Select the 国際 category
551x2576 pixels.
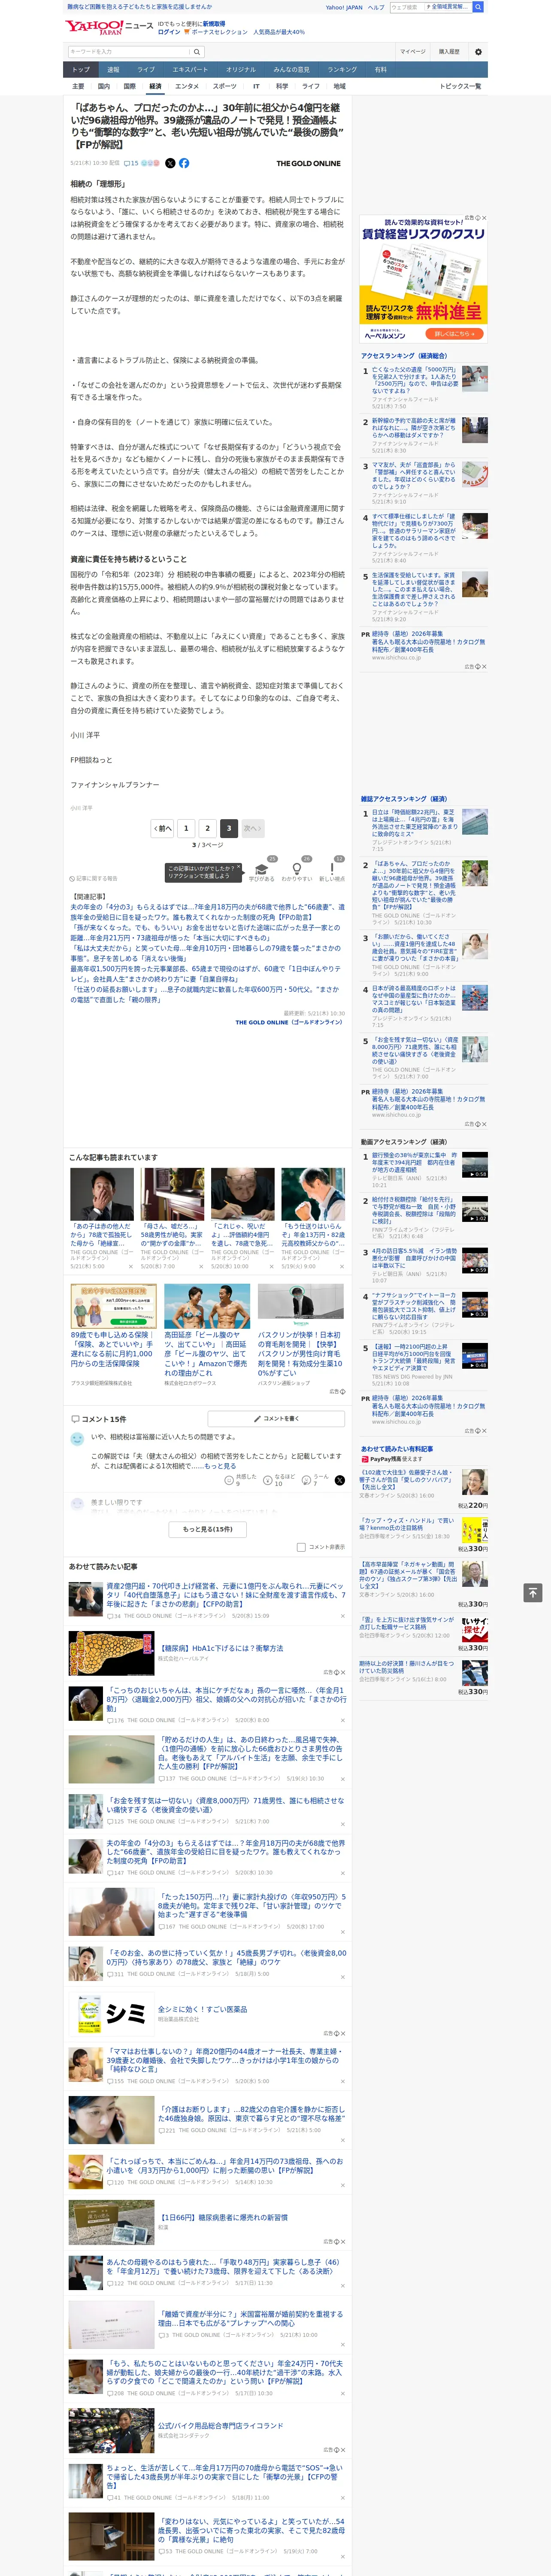(129, 86)
